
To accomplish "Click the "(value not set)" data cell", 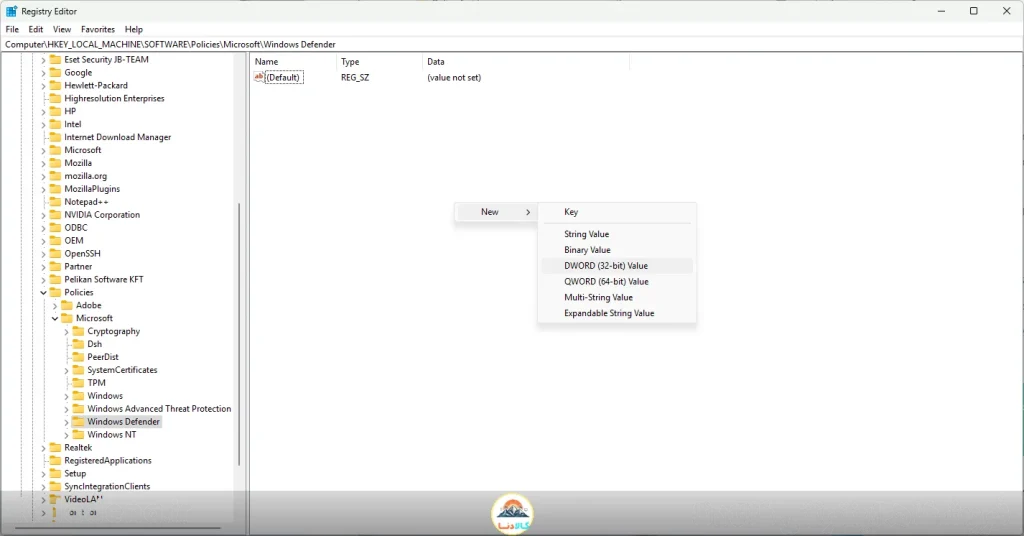I will (454, 77).
